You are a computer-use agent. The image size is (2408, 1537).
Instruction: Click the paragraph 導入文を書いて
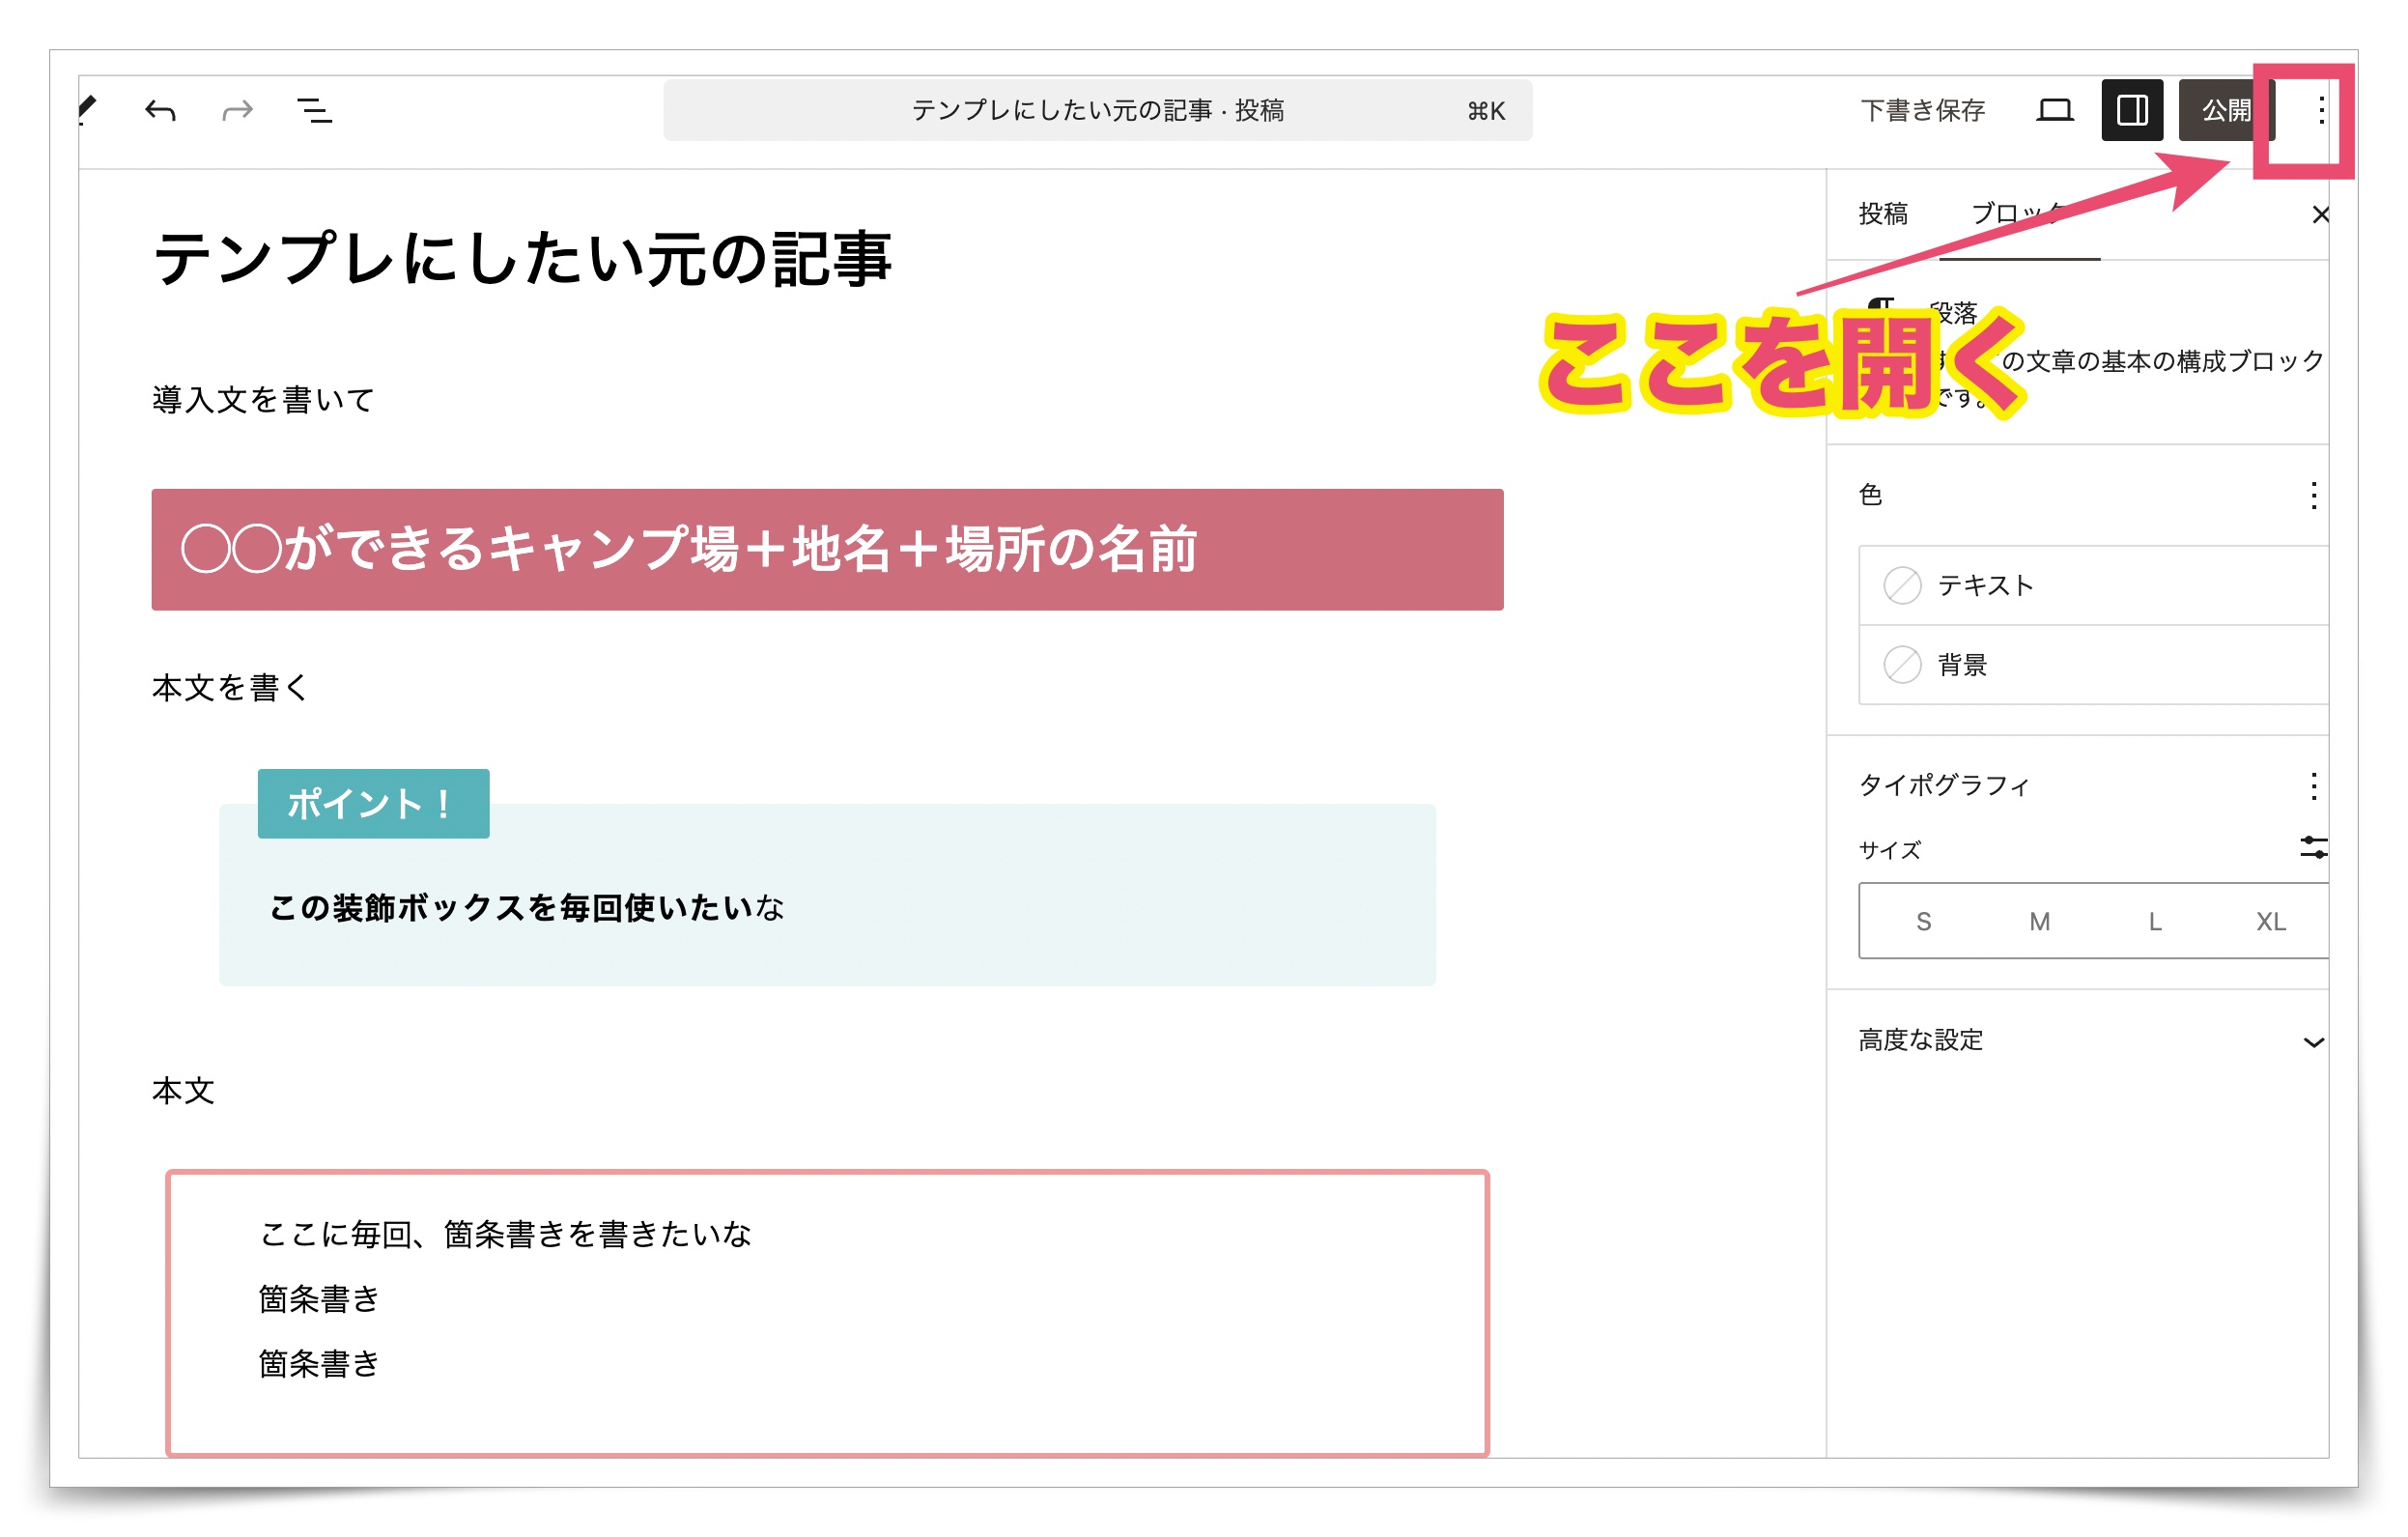click(x=263, y=400)
